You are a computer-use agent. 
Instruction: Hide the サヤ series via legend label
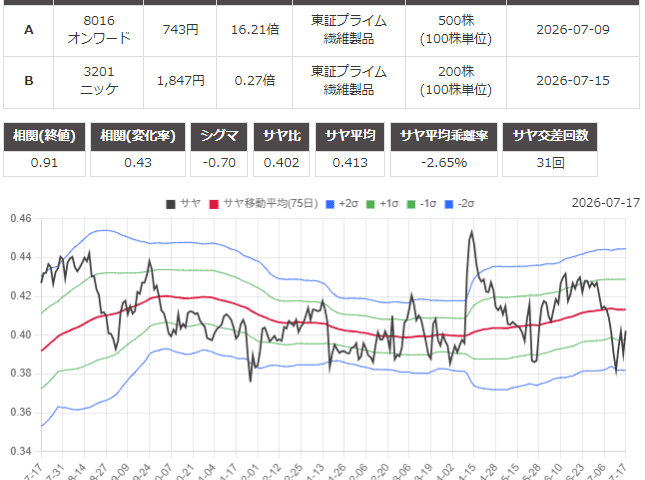[190, 204]
